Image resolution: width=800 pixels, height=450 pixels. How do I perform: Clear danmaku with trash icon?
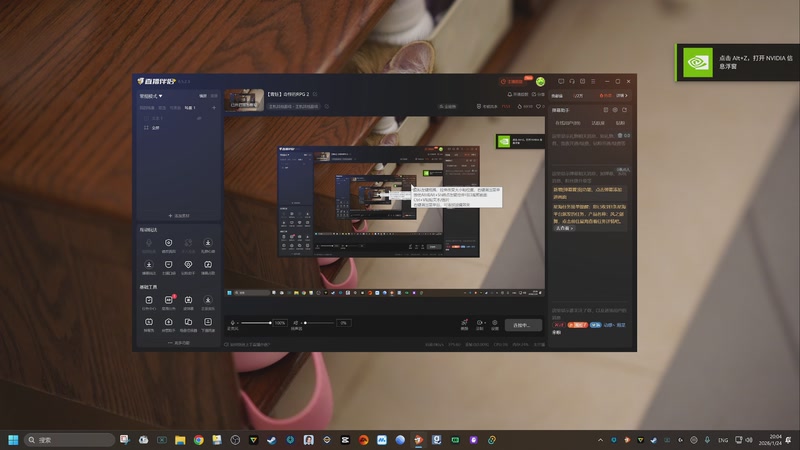click(x=620, y=135)
